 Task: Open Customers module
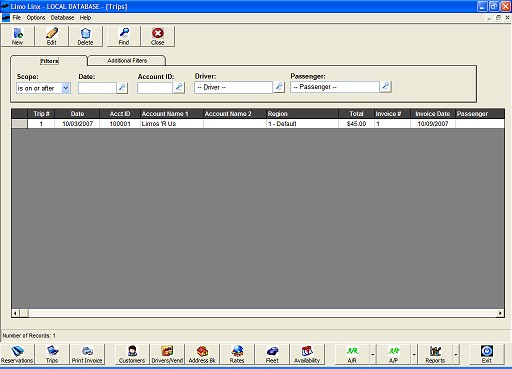132,354
